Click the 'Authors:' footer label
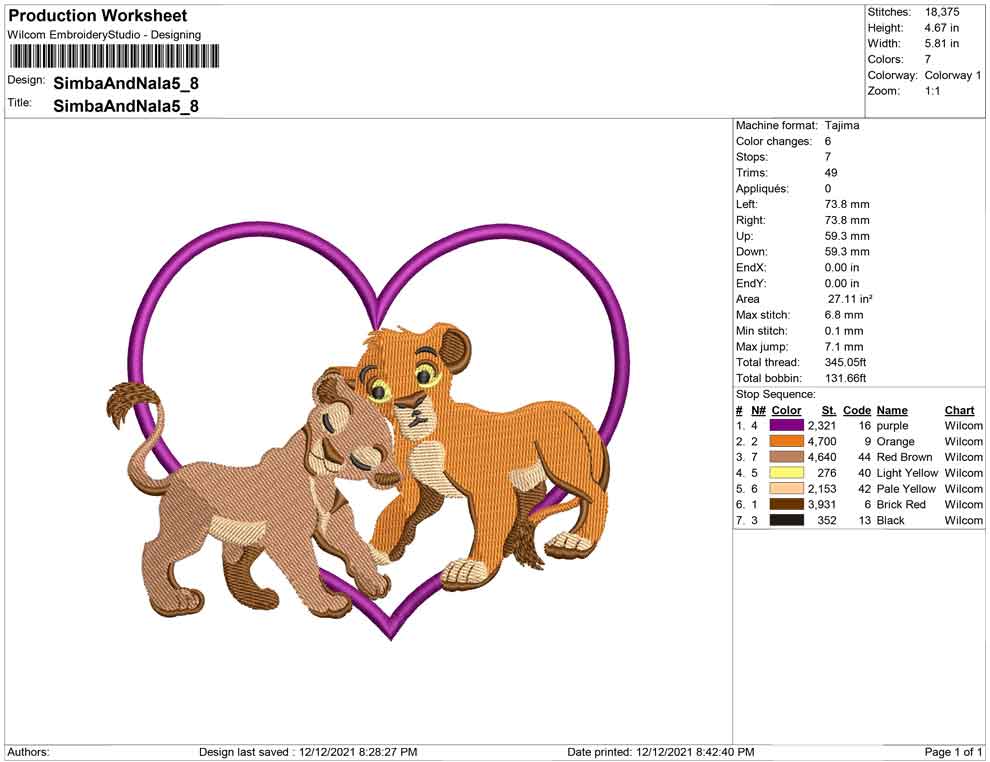The width and height of the screenshot is (990, 762). [x=28, y=752]
